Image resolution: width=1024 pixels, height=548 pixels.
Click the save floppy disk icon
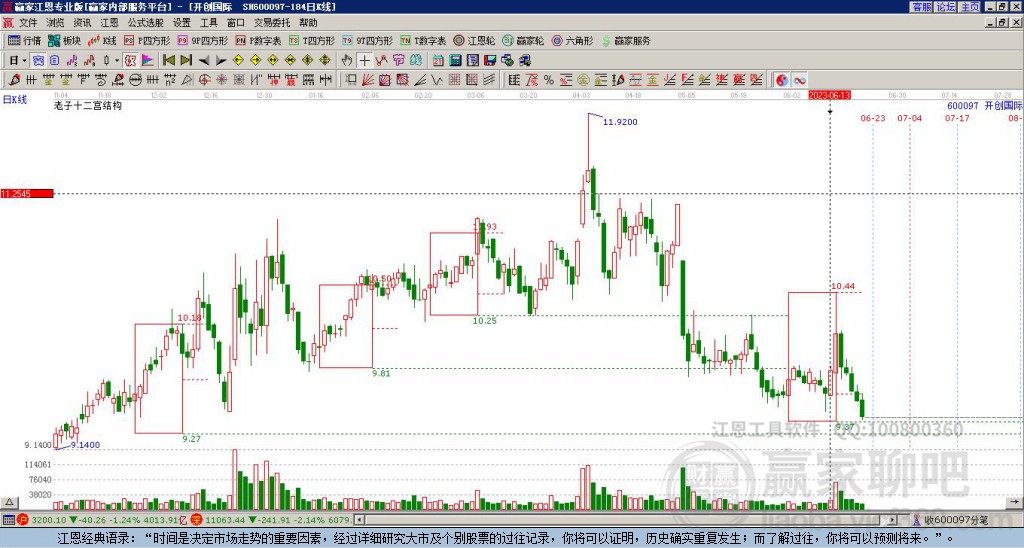click(x=490, y=60)
